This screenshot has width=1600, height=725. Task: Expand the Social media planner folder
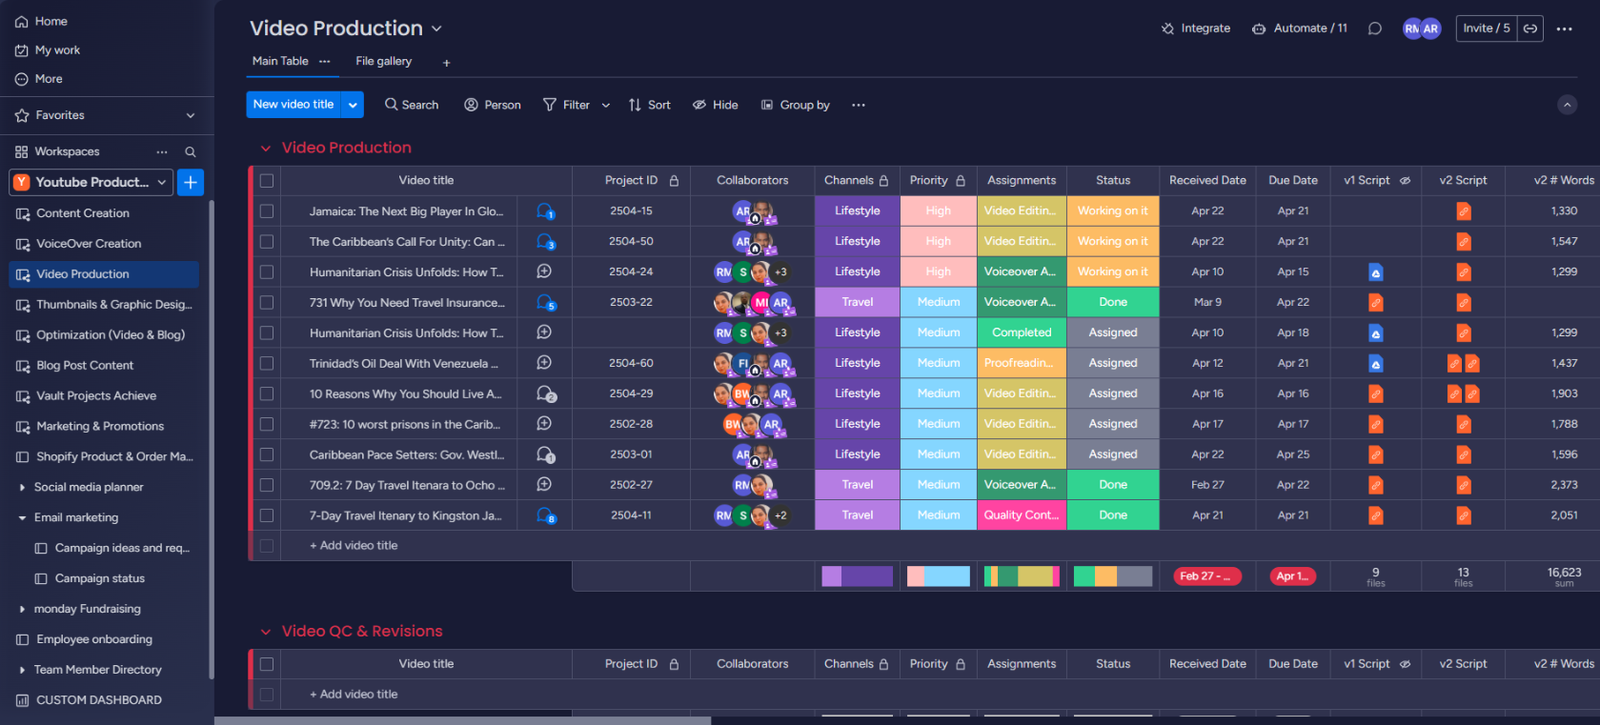pyautogui.click(x=22, y=487)
